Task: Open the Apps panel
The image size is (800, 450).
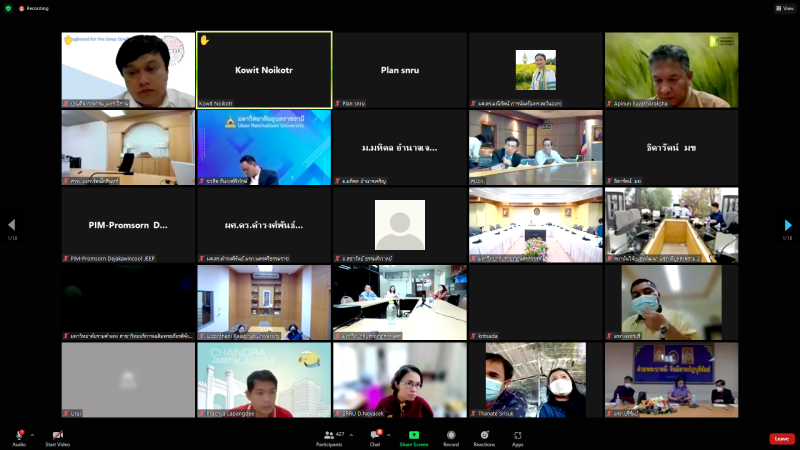Action: [x=518, y=435]
